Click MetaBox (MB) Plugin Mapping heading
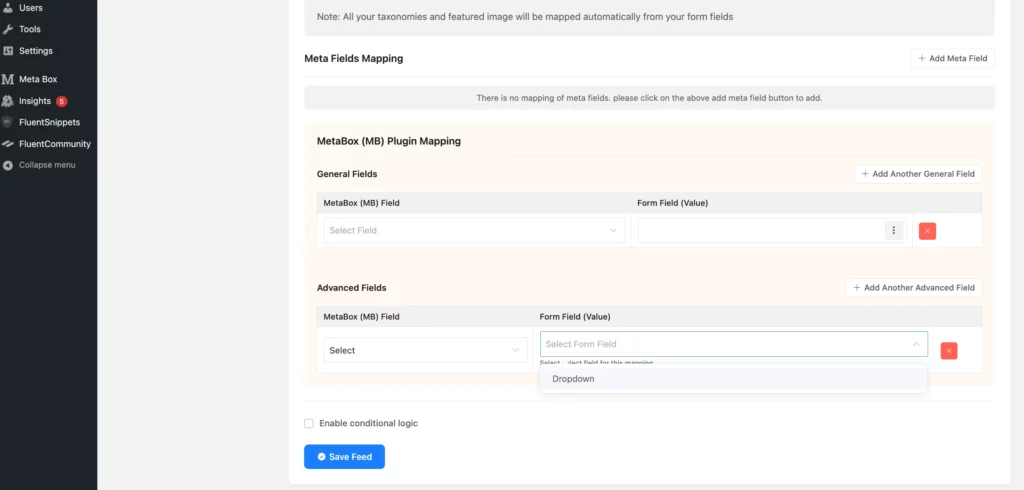 coord(389,141)
